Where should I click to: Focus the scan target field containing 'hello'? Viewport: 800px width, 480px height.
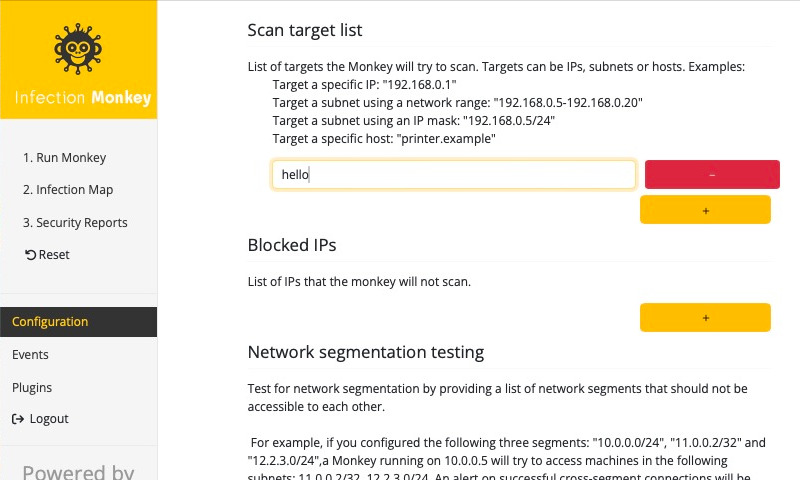453,174
